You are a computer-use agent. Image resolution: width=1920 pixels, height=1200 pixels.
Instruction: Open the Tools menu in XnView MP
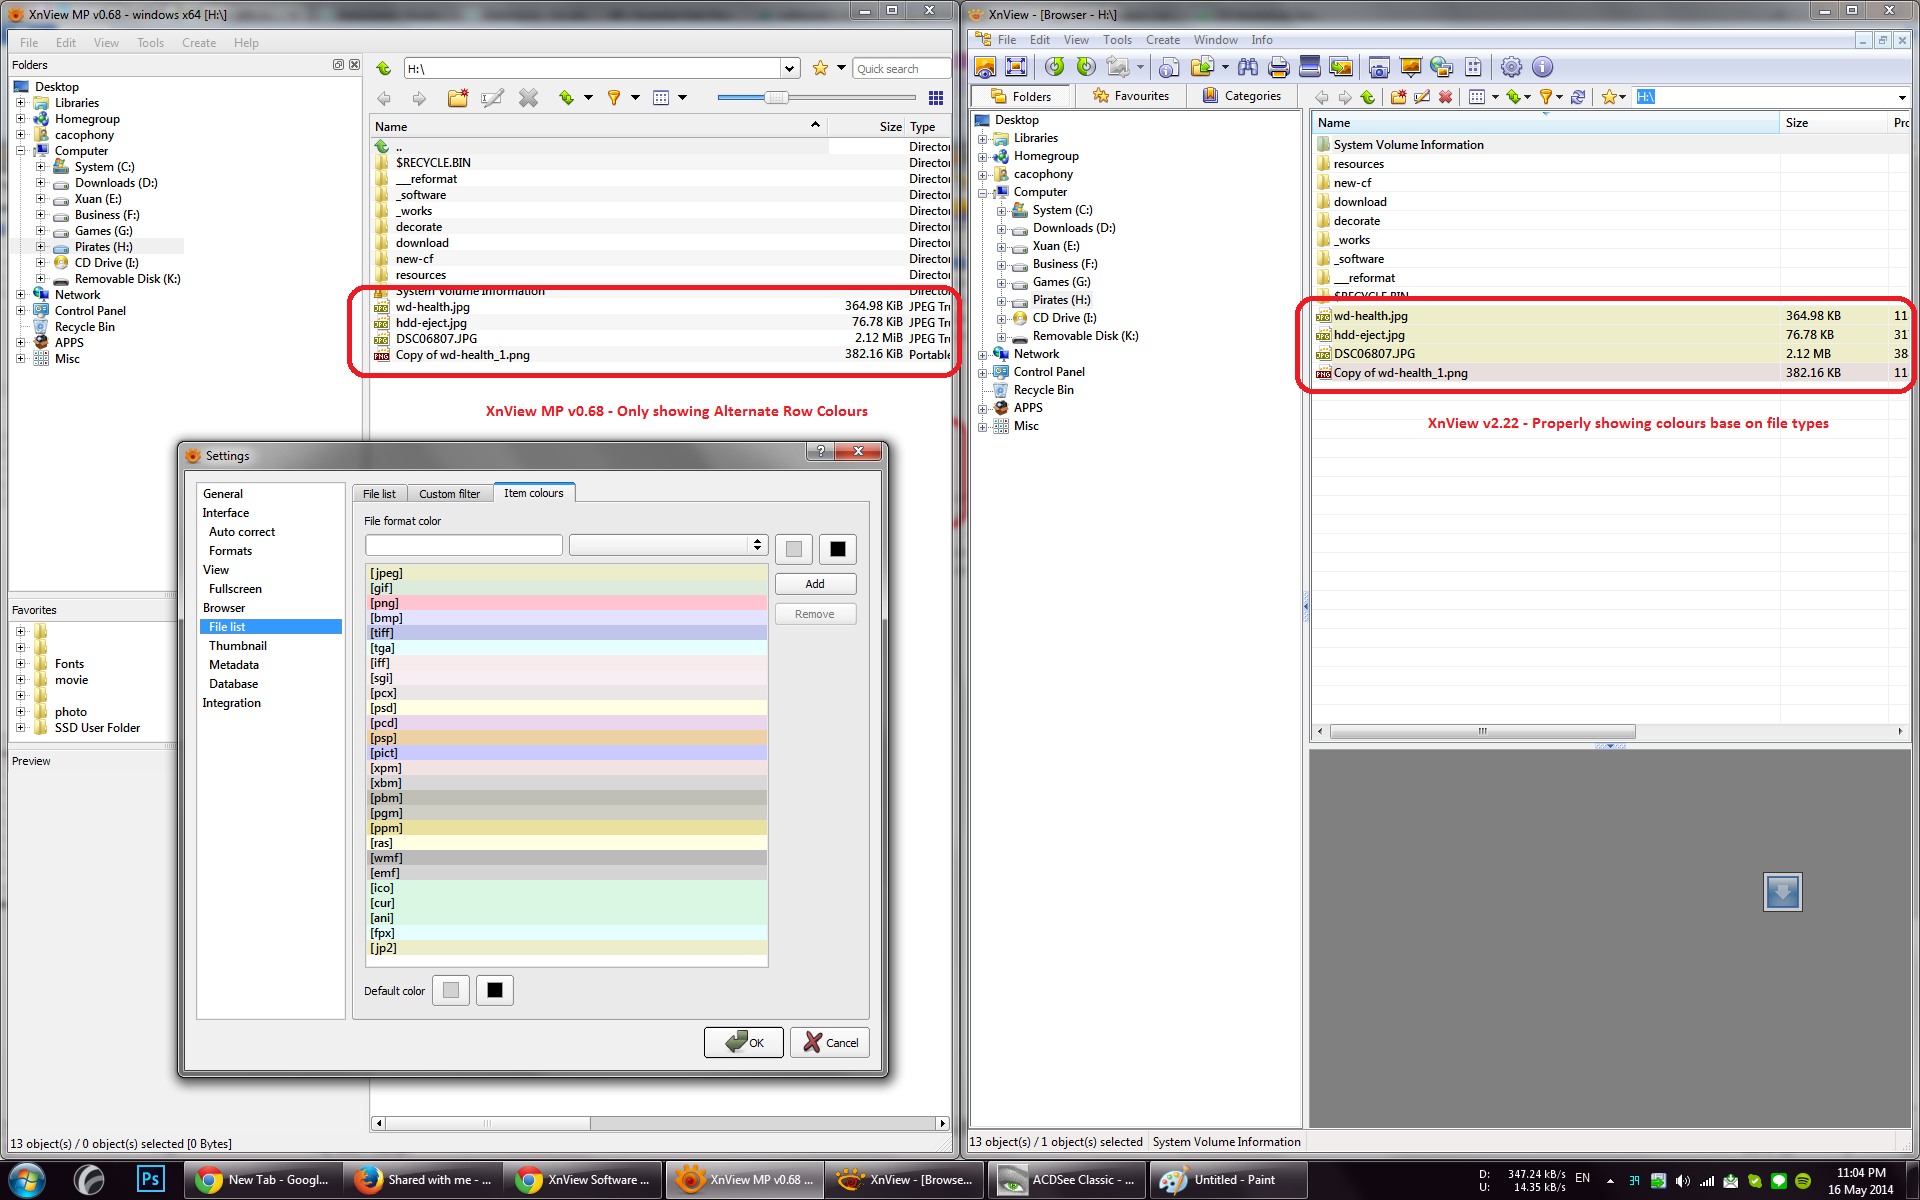pos(150,43)
